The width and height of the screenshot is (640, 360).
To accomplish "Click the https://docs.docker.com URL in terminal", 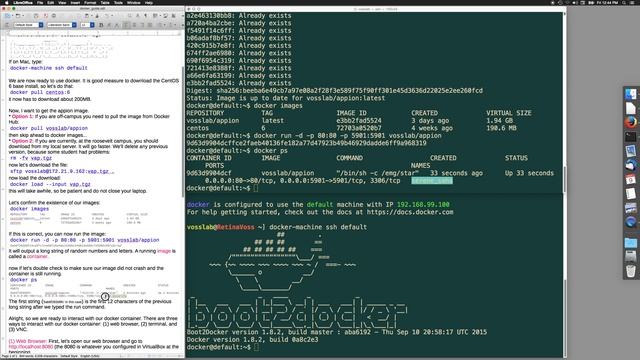I will [x=410, y=212].
